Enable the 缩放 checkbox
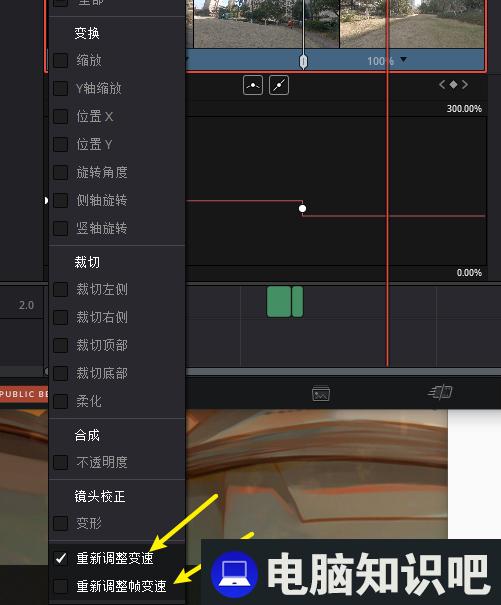Screen dimensions: 501x605 [61, 60]
